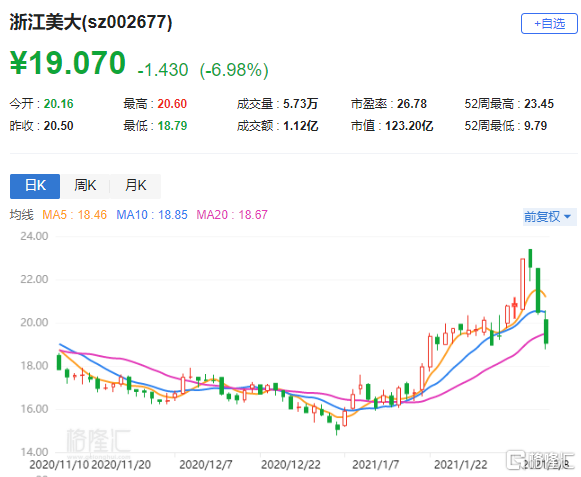Click the 2020/11/10 date label

tap(59, 465)
